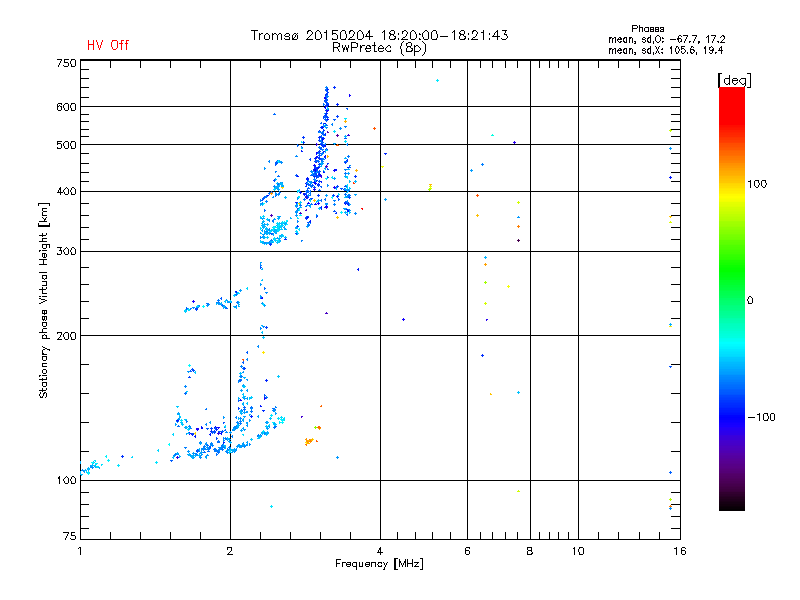Click the 750 y-axis tick label
This screenshot has height=600, width=800.
[x=66, y=63]
